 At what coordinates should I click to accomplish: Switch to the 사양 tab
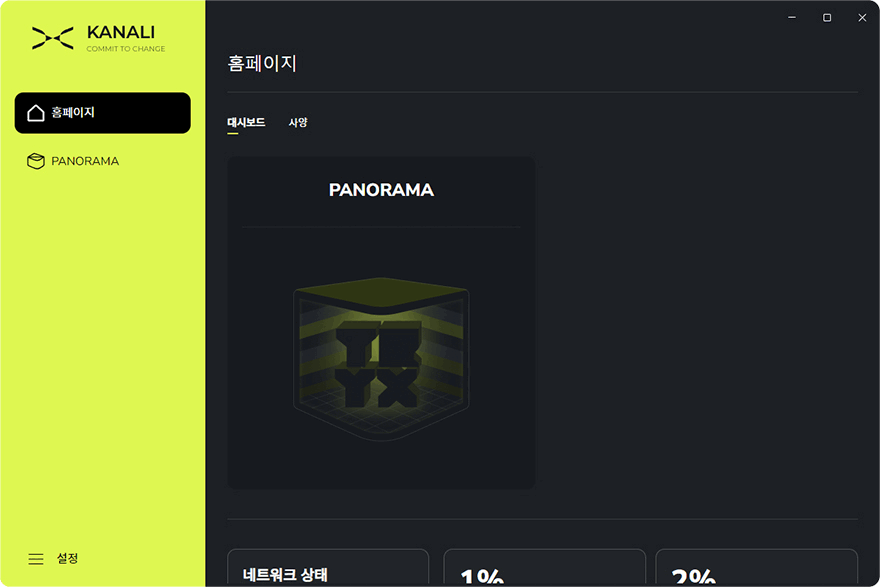(x=297, y=122)
